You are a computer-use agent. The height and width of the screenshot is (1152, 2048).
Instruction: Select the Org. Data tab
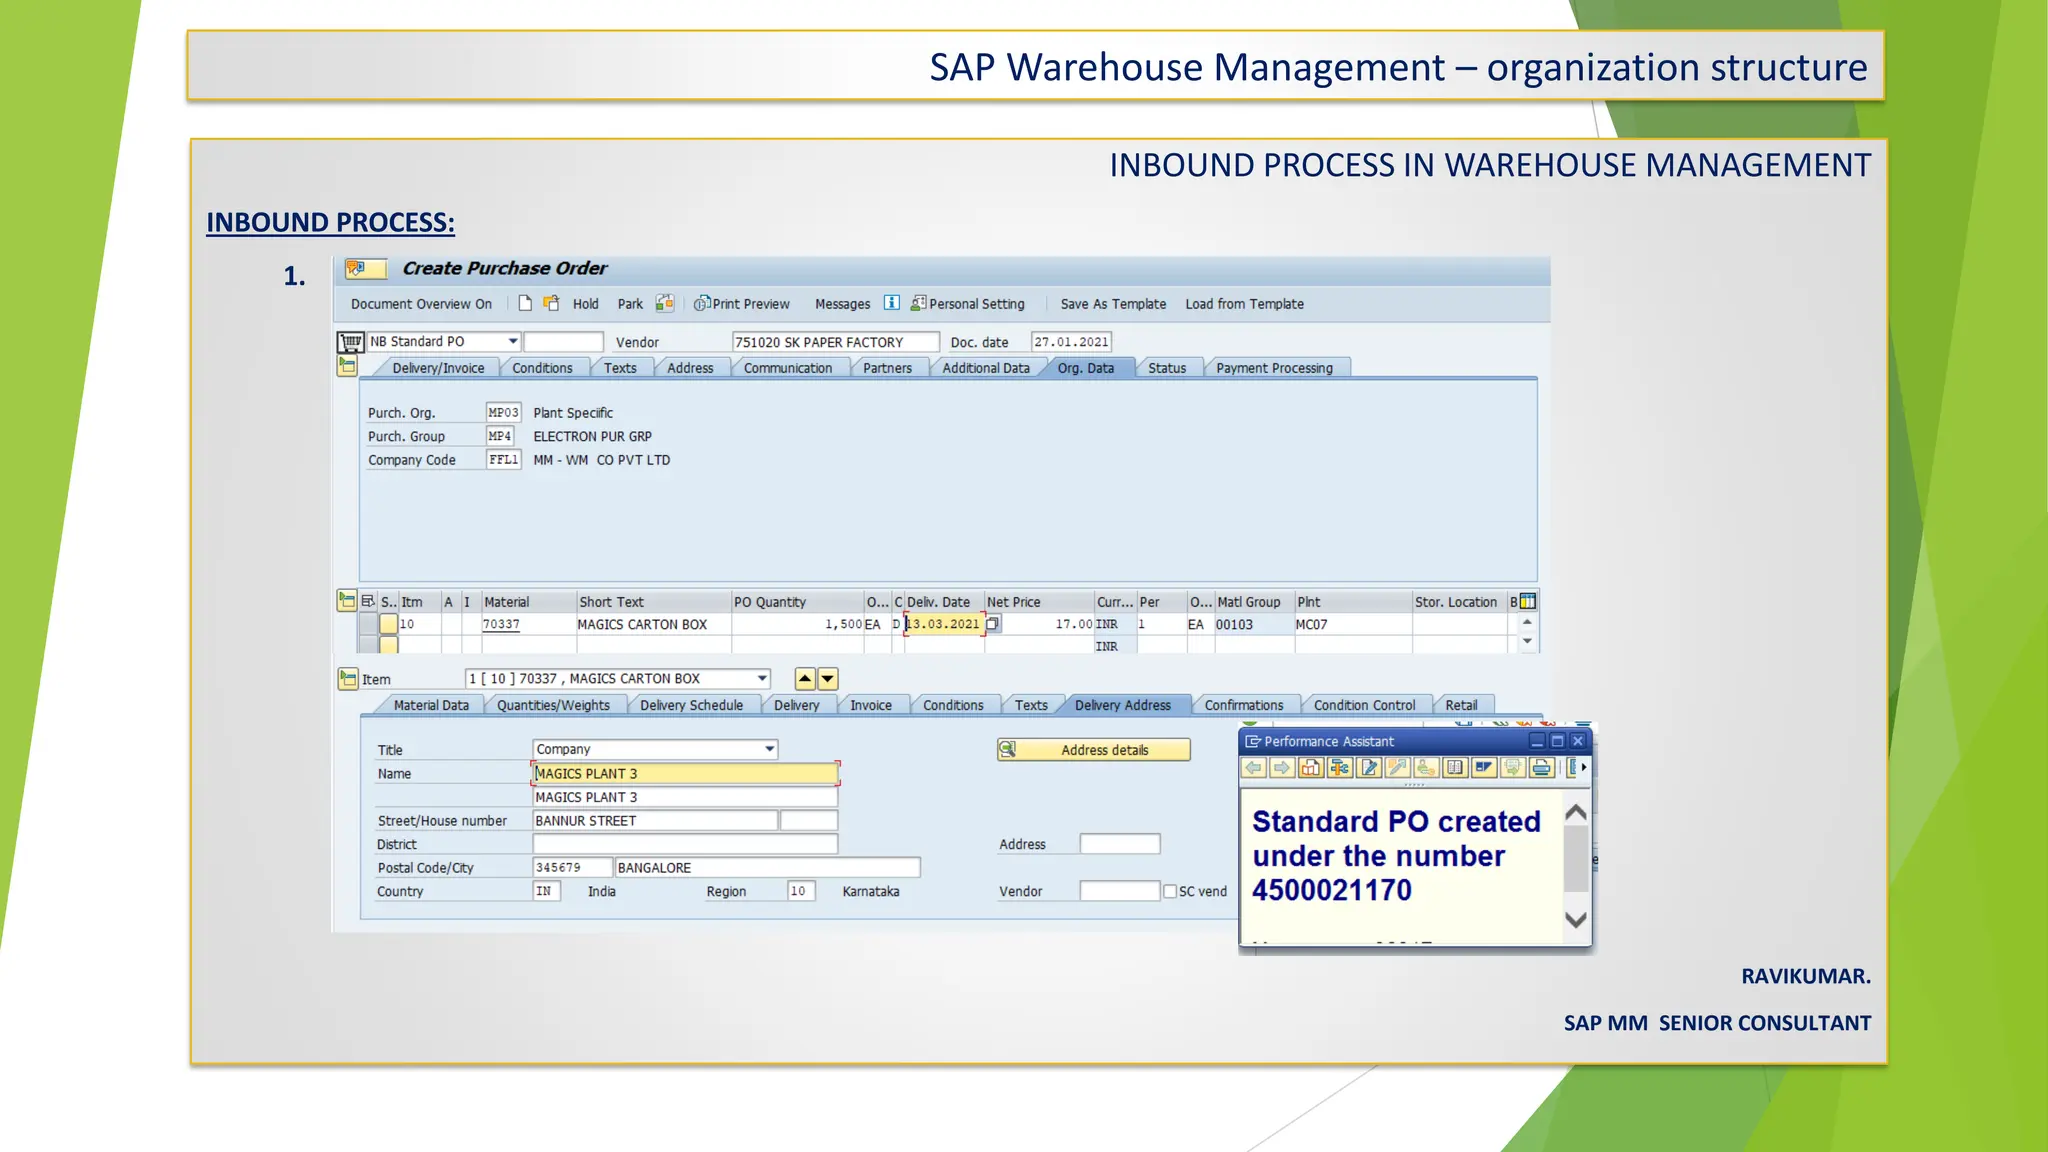1086,368
